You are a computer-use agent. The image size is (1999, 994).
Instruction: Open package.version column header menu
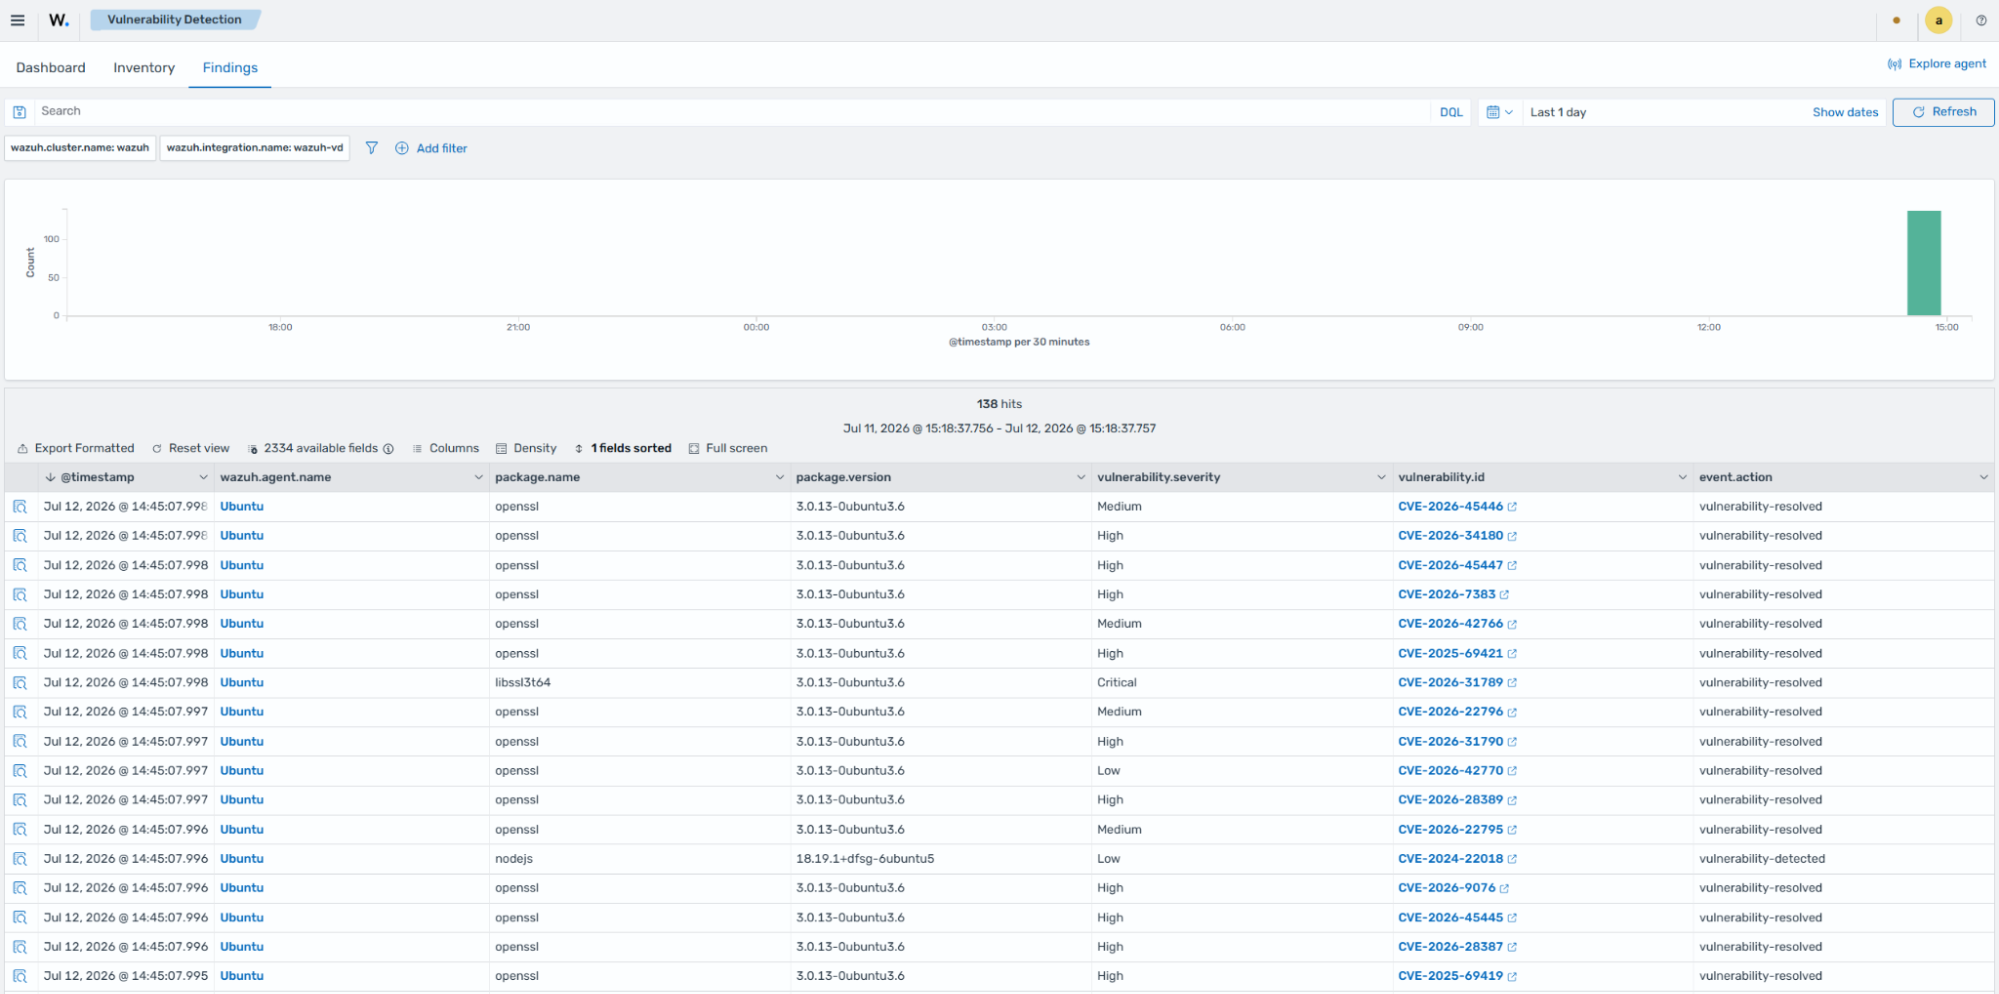[x=1080, y=478]
